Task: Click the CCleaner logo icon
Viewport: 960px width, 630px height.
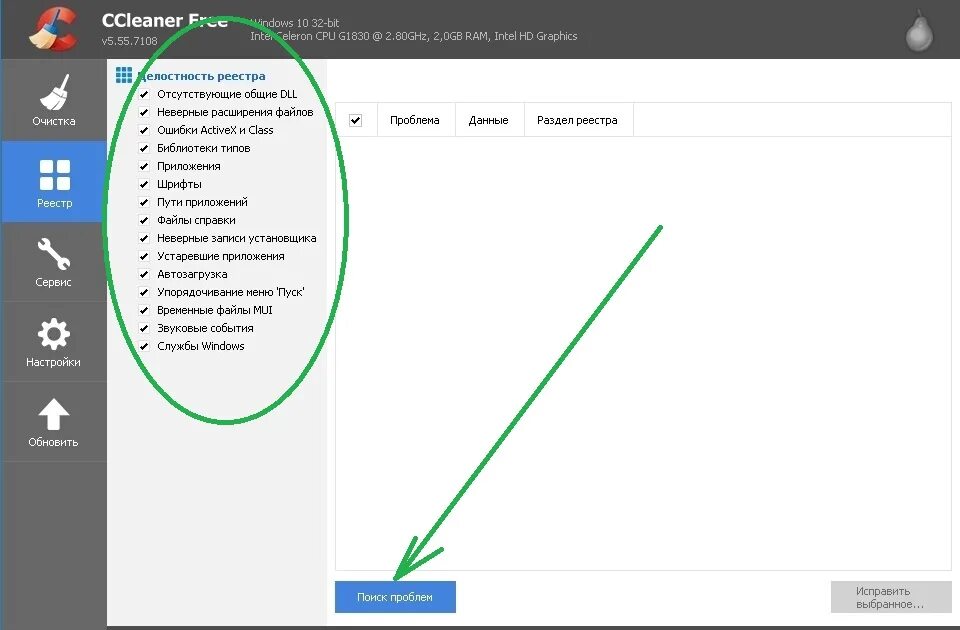Action: (53, 28)
